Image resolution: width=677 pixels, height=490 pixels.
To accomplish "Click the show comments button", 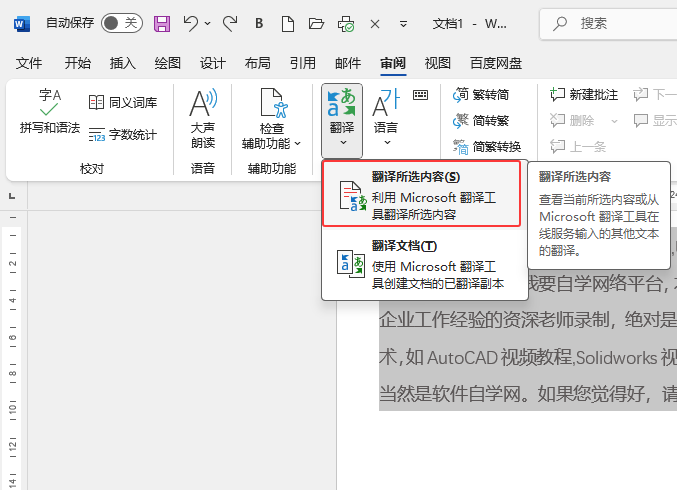I will (655, 120).
